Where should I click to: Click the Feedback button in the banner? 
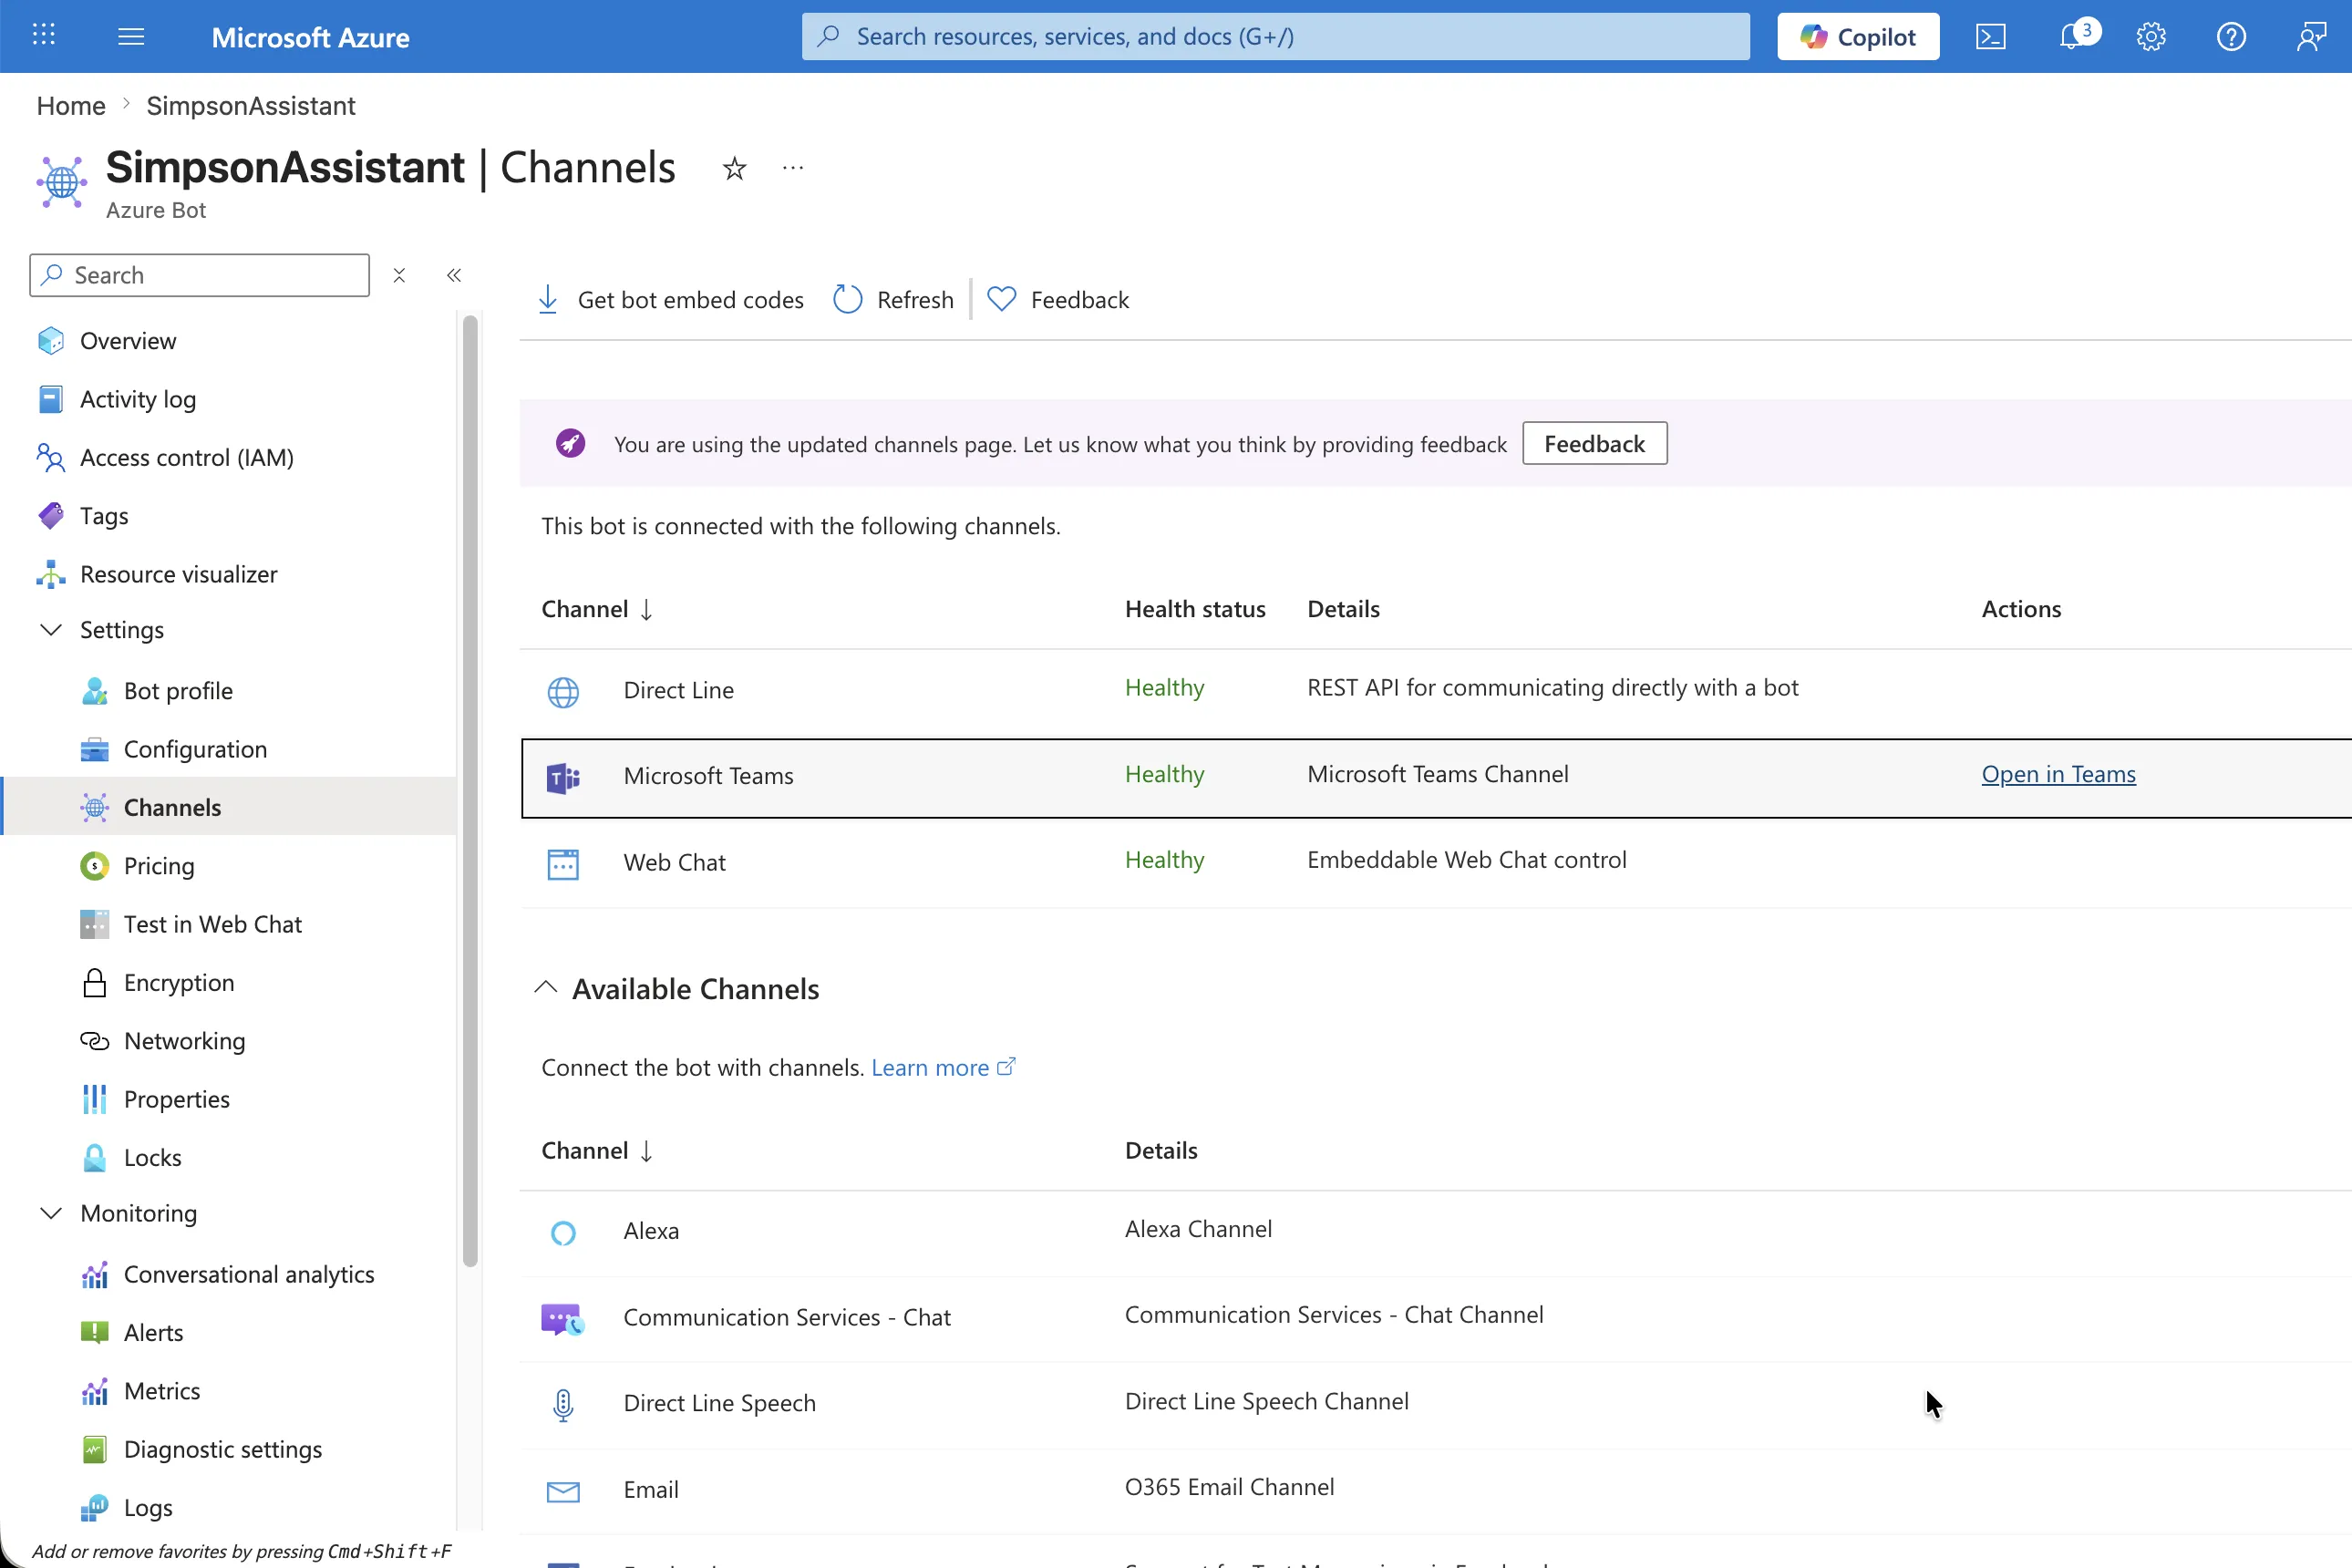pos(1594,443)
